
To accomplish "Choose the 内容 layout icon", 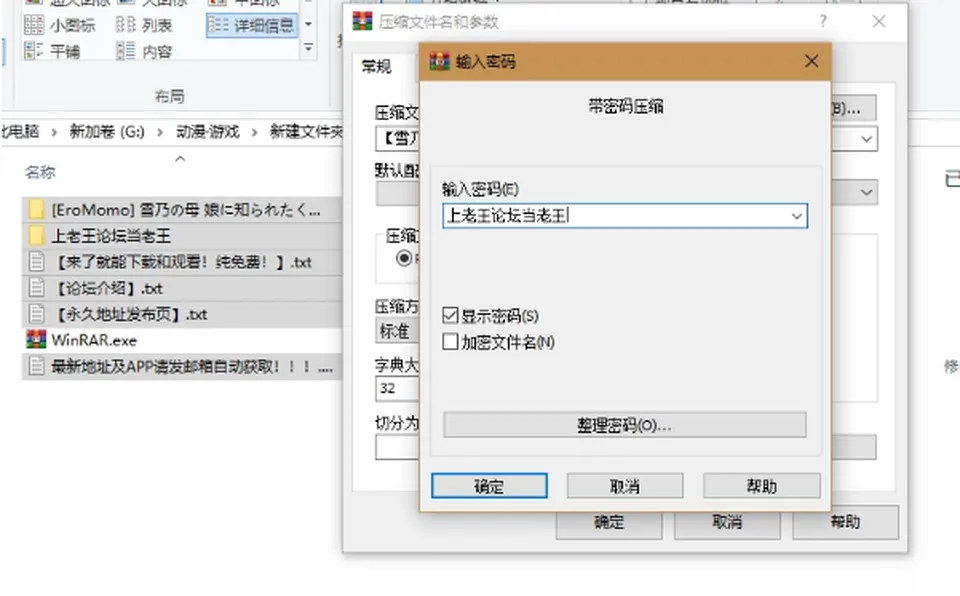I will coord(126,51).
